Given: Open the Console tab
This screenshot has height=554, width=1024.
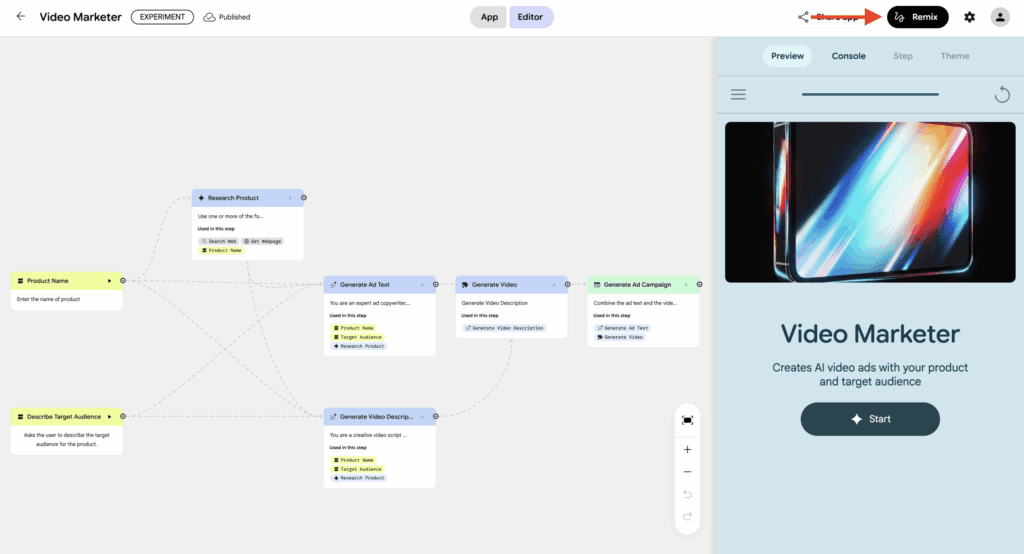Looking at the screenshot, I should (849, 56).
